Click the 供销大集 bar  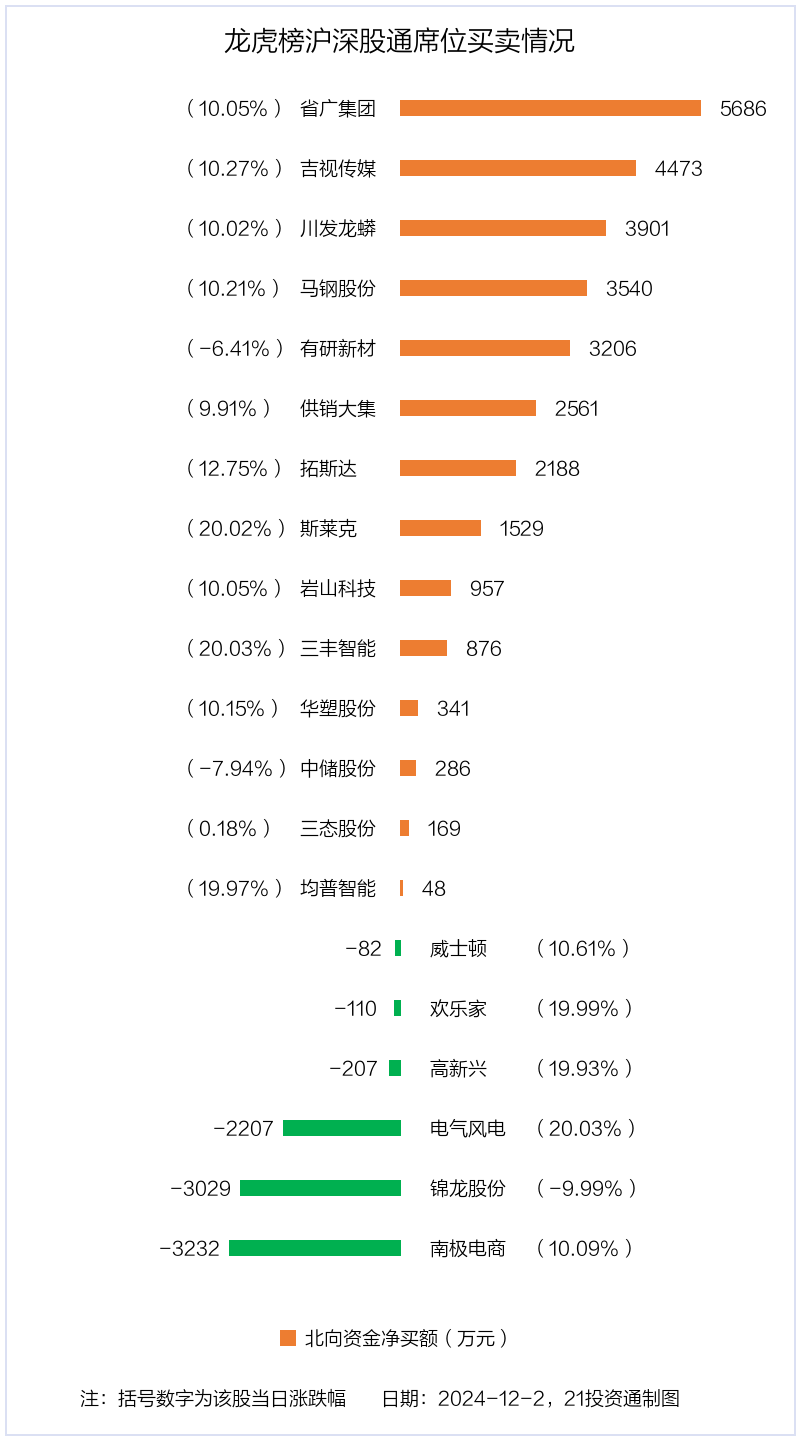click(468, 408)
